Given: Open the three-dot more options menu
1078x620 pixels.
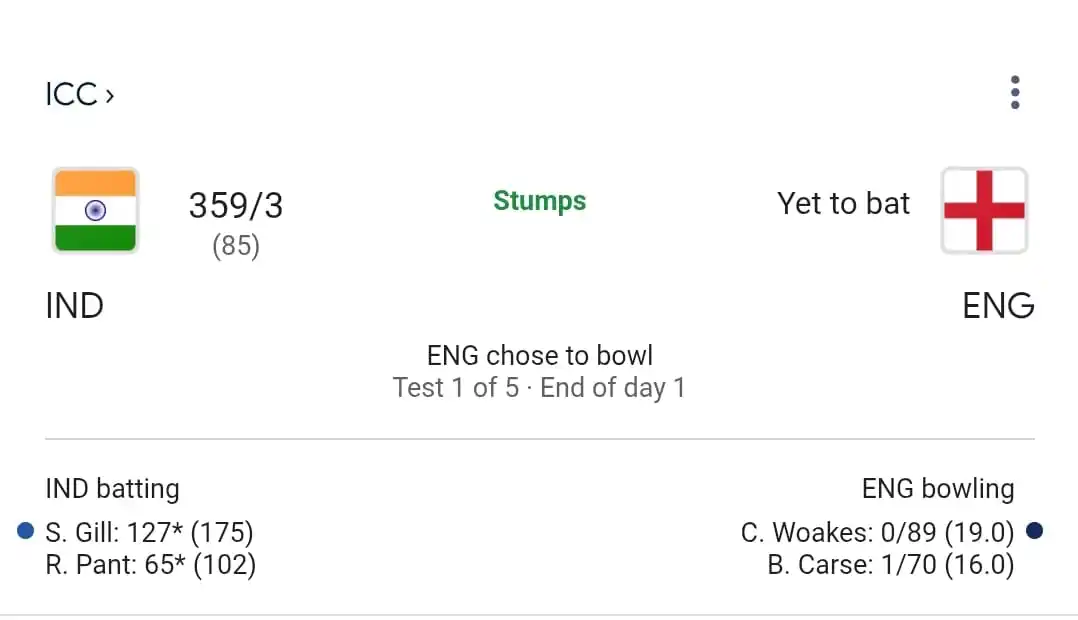Looking at the screenshot, I should click(1015, 93).
